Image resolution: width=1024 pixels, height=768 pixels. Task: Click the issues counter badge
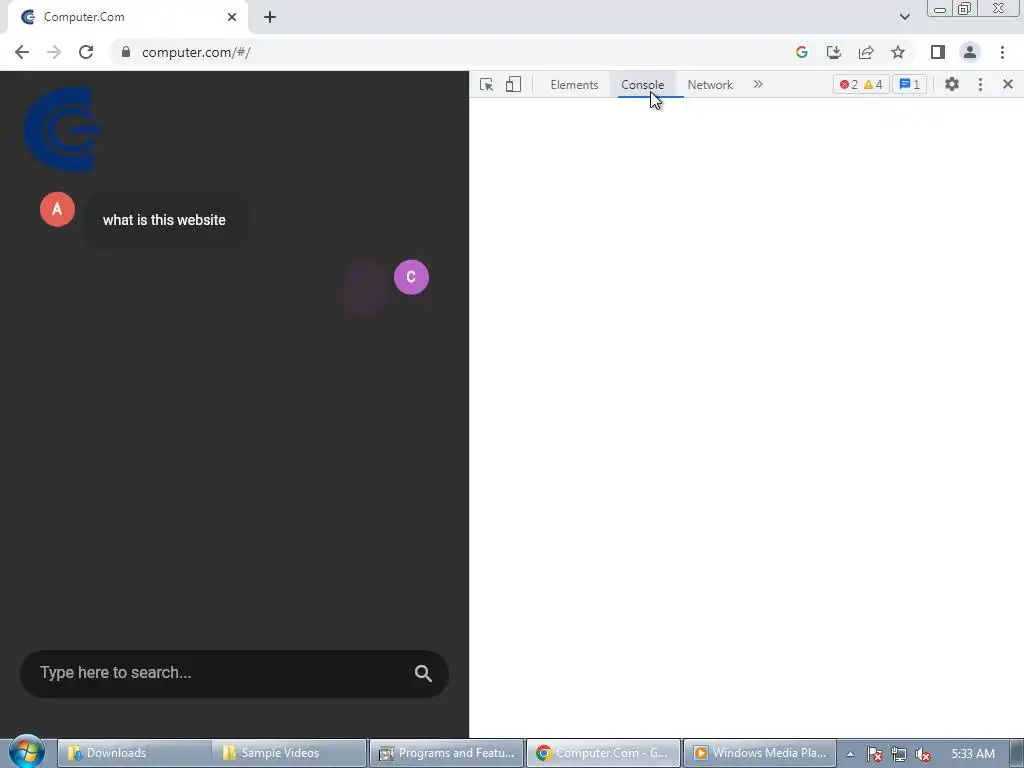[910, 84]
